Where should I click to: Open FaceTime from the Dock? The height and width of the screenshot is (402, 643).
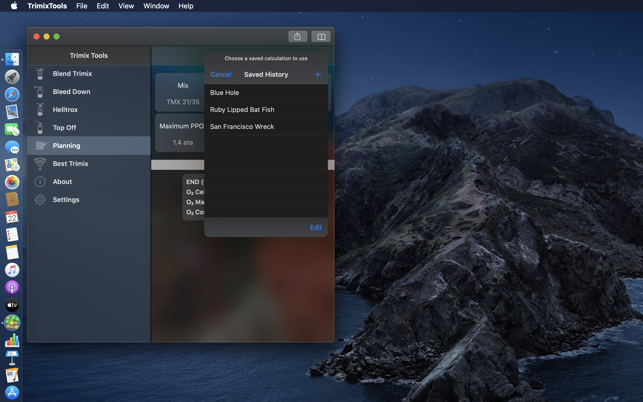12,130
